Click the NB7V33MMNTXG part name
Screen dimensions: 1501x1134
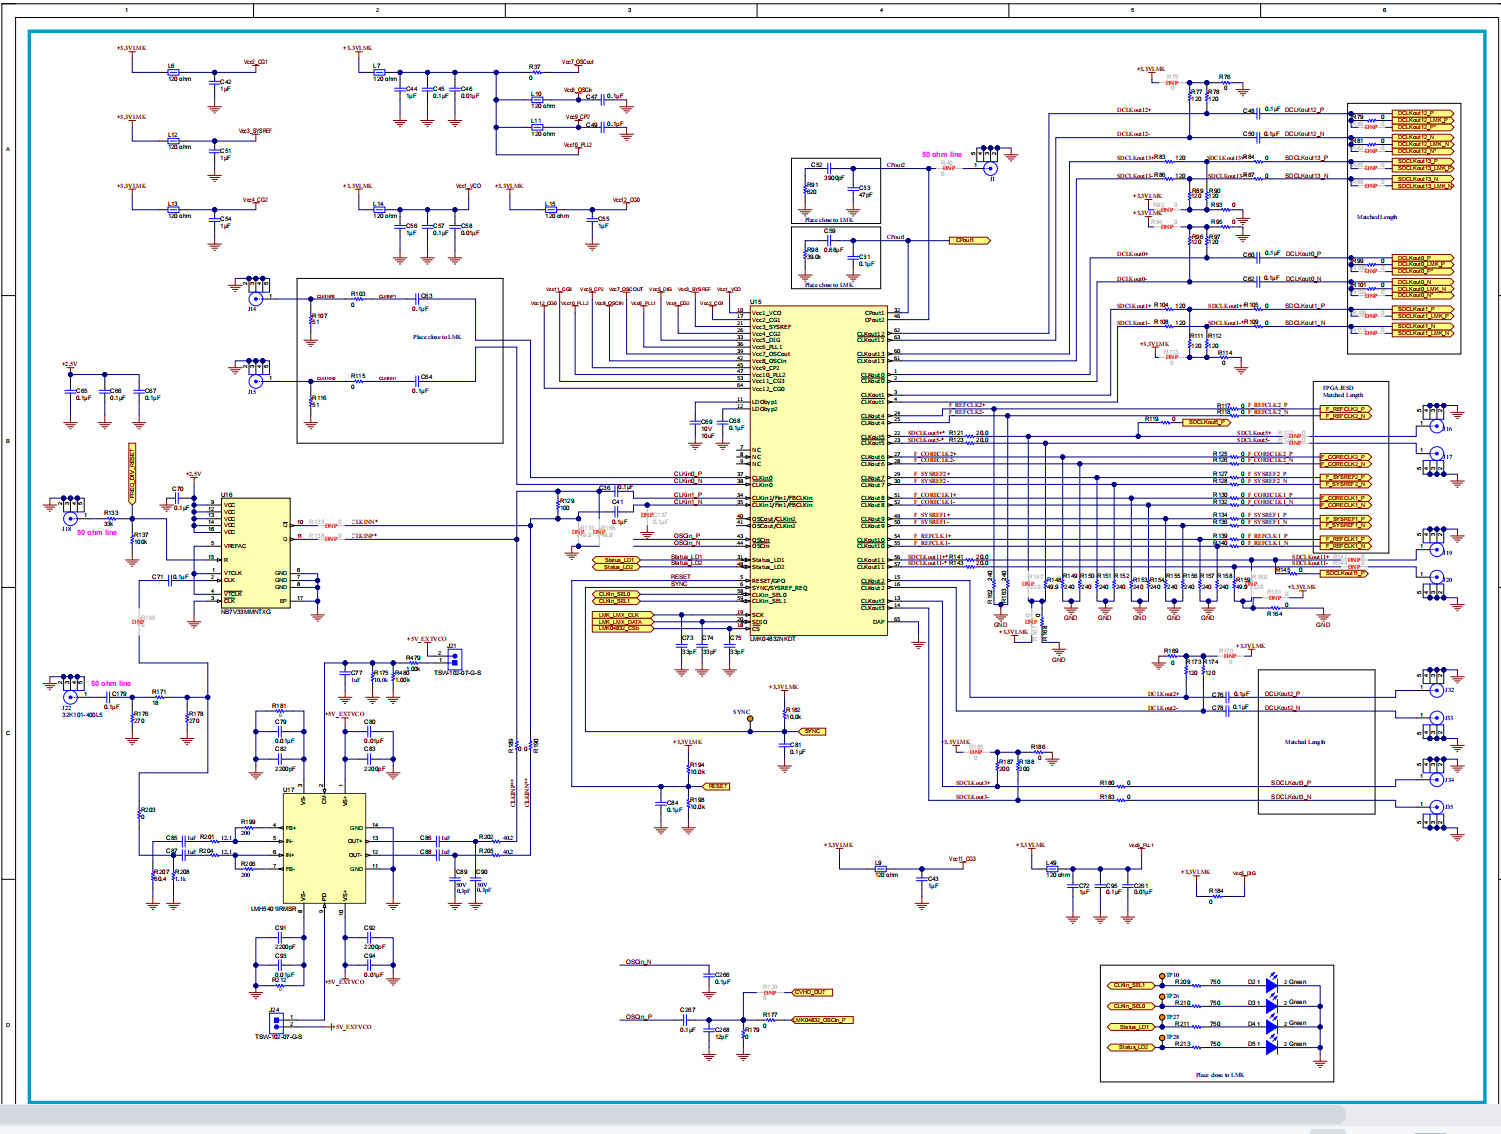tap(246, 612)
